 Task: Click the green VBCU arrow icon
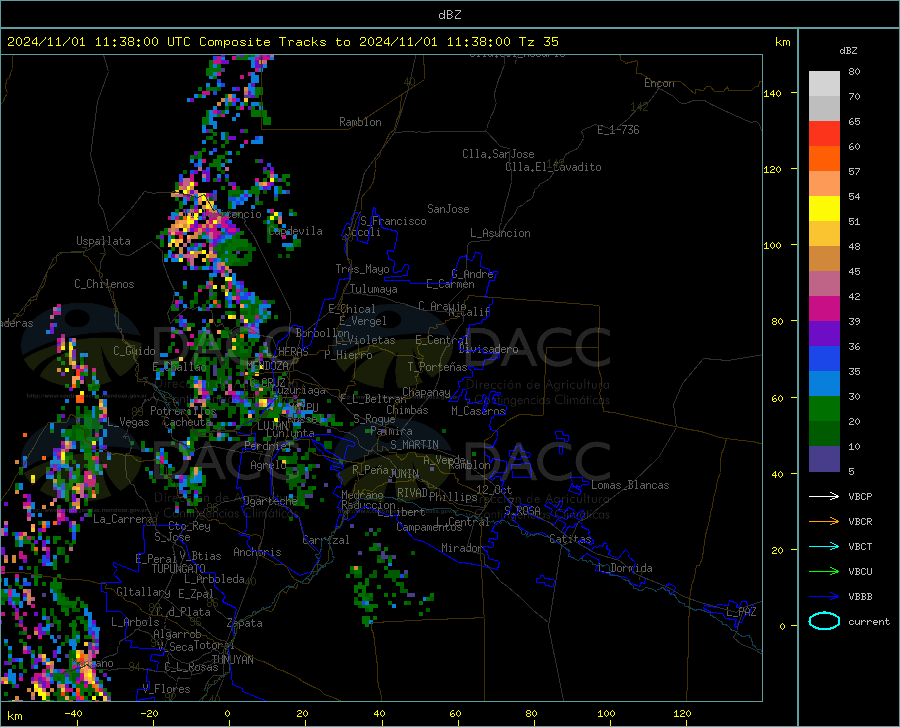pos(824,572)
